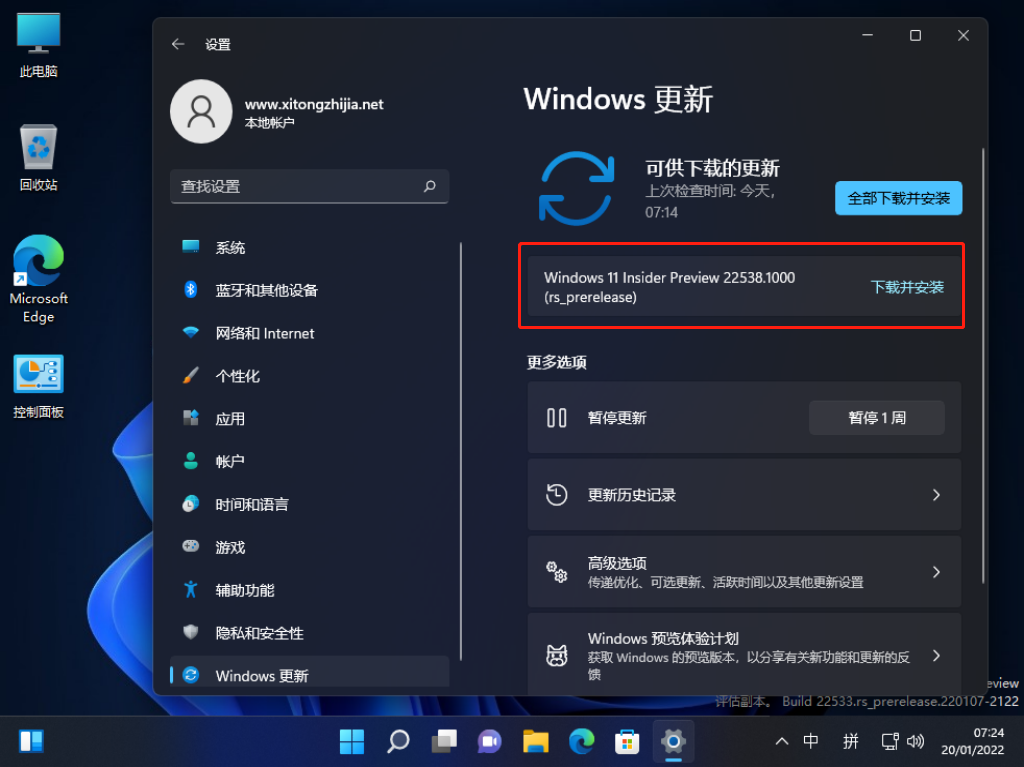Image resolution: width=1024 pixels, height=767 pixels.
Task: Click the Bluetooth icon for 蓝牙和其他设备
Action: (x=191, y=289)
